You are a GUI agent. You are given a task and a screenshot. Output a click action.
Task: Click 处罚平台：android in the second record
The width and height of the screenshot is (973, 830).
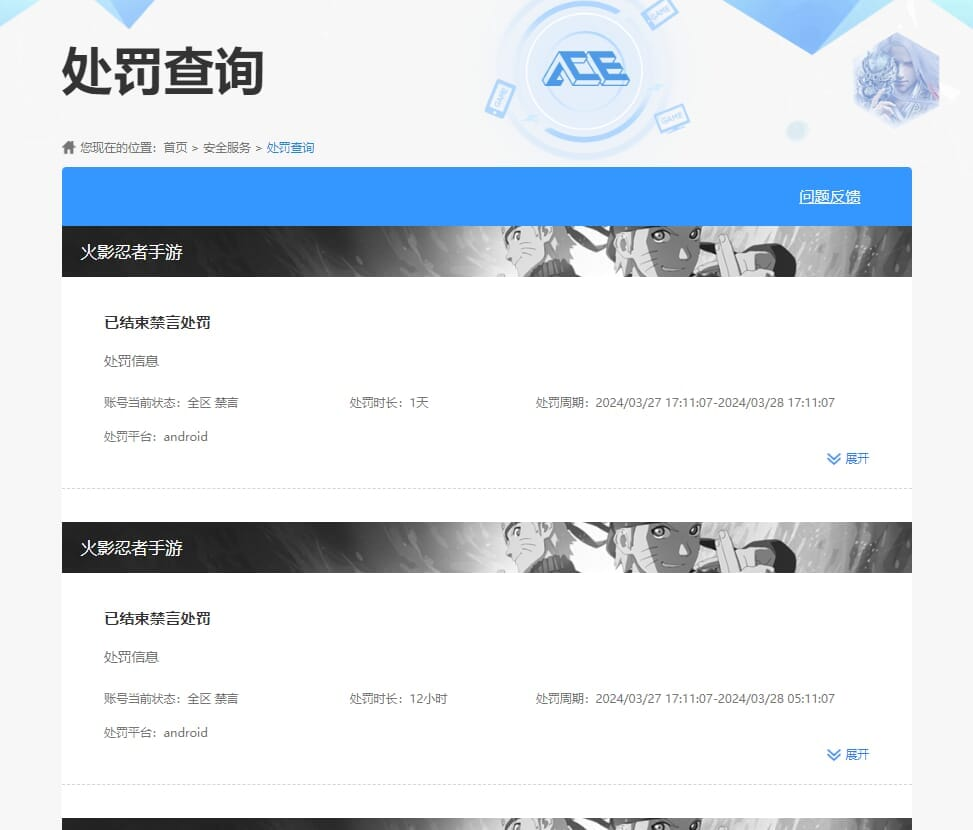click(x=156, y=733)
